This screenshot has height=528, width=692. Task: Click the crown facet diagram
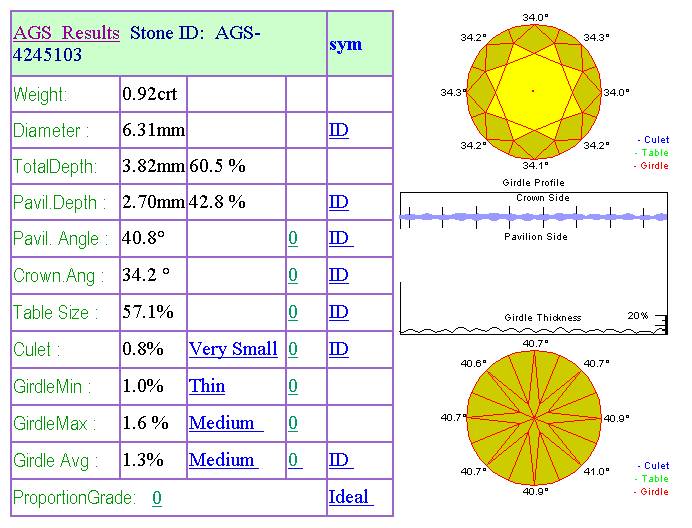tap(534, 92)
